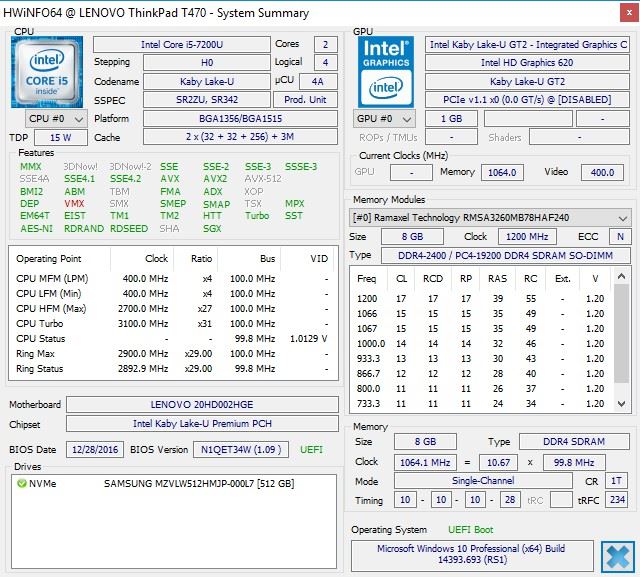Click the 1 GB GPU memory field
The height and width of the screenshot is (577, 640).
point(451,119)
